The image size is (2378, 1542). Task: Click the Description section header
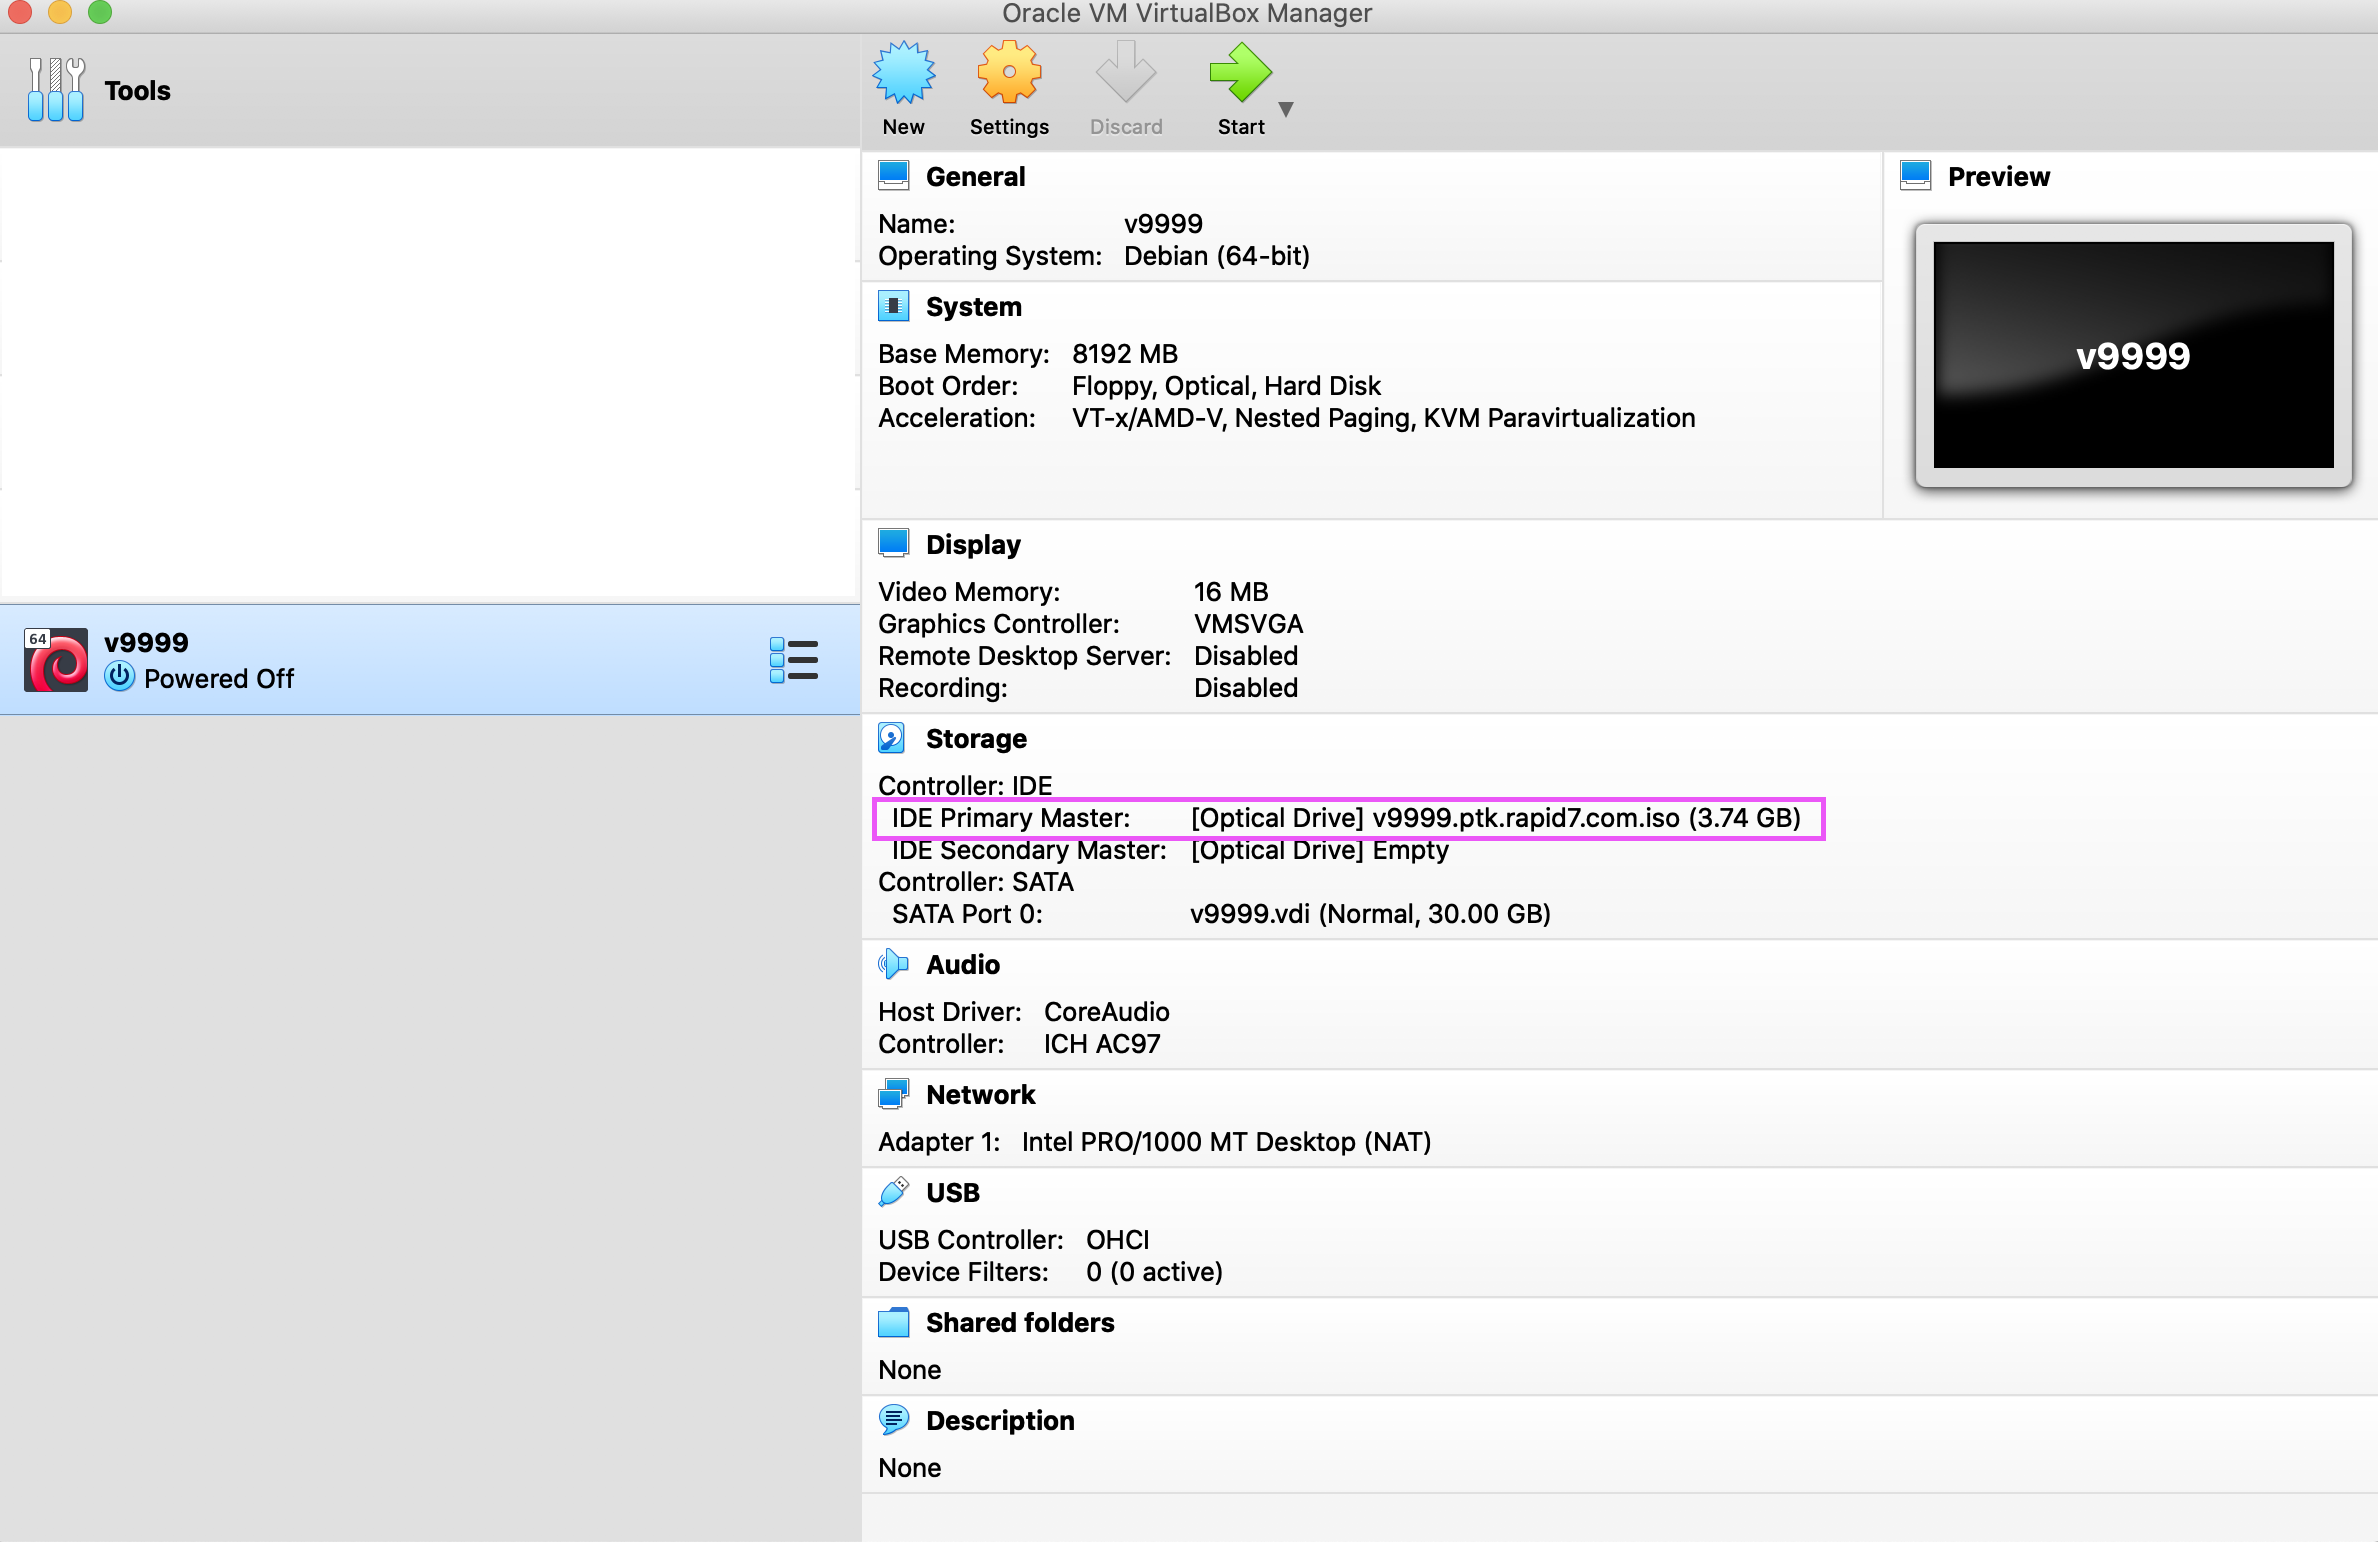tap(999, 1421)
